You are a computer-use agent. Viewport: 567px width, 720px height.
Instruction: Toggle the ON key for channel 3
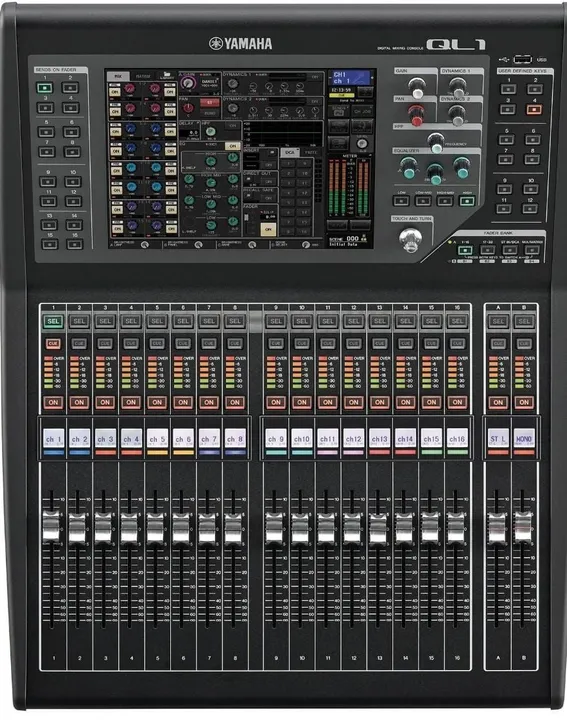click(x=105, y=402)
